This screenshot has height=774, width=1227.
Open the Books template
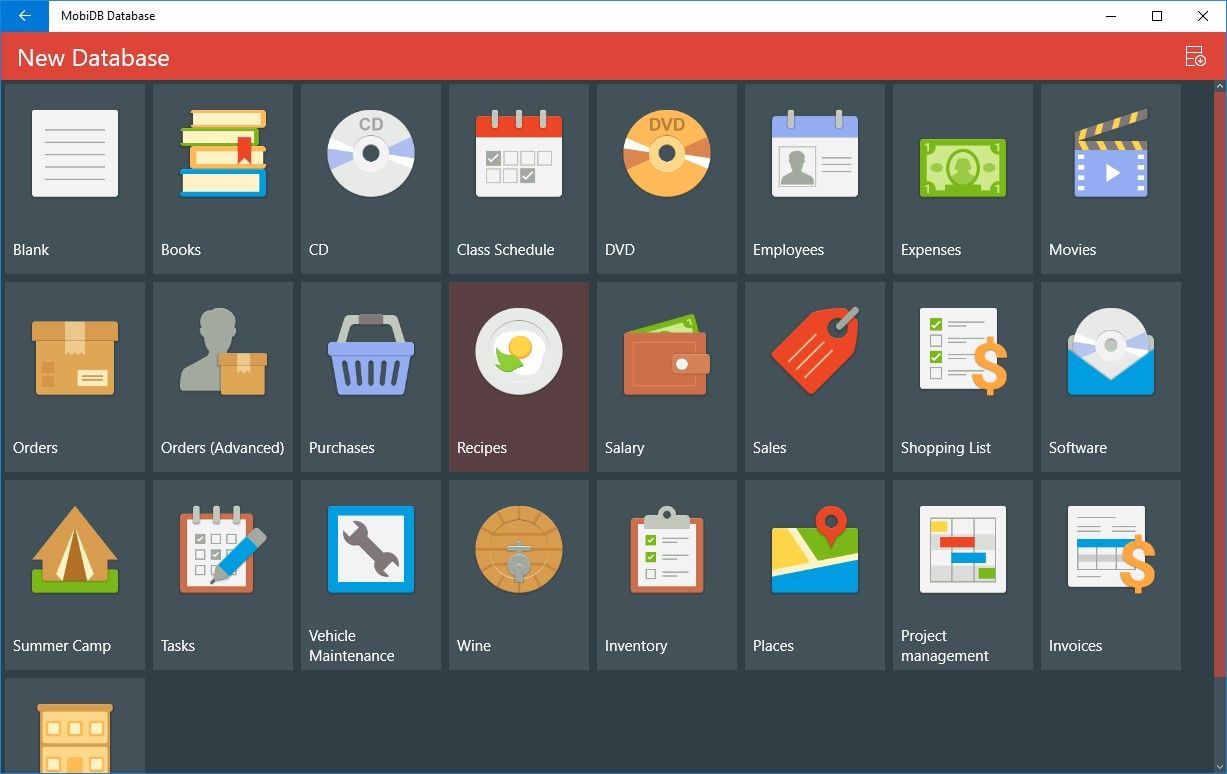(222, 178)
